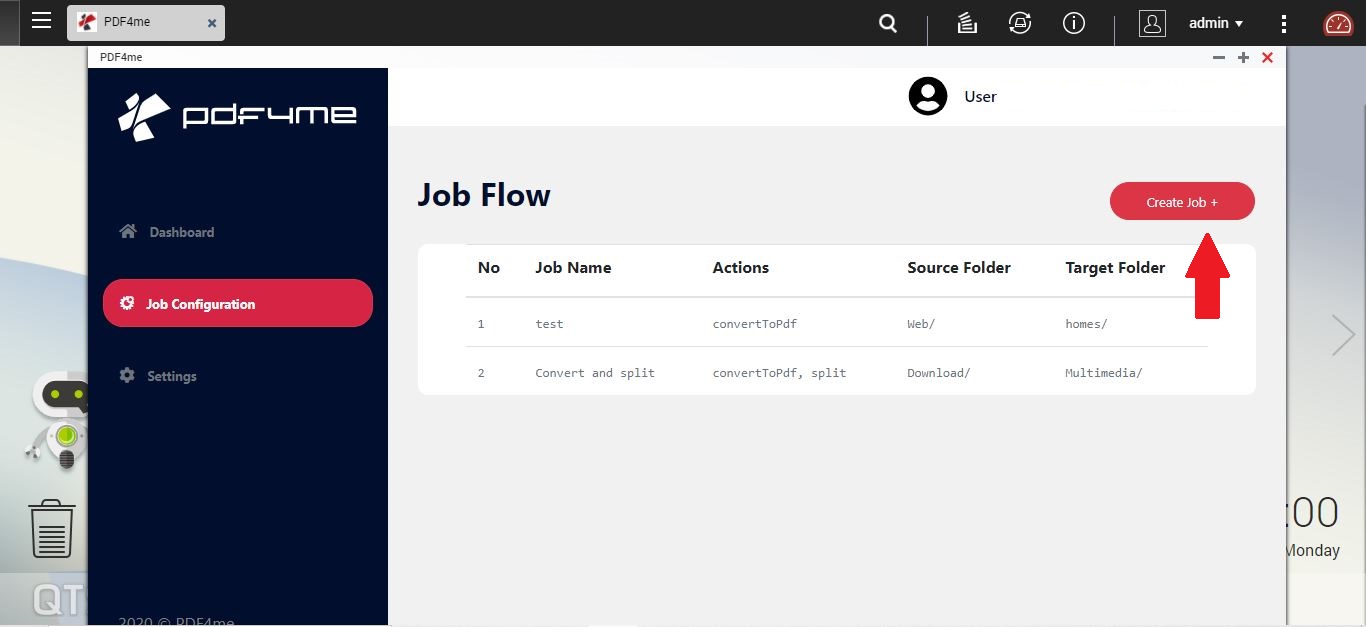This screenshot has height=627, width=1366.
Task: Maximize the PDF4me window
Action: coord(1243,58)
